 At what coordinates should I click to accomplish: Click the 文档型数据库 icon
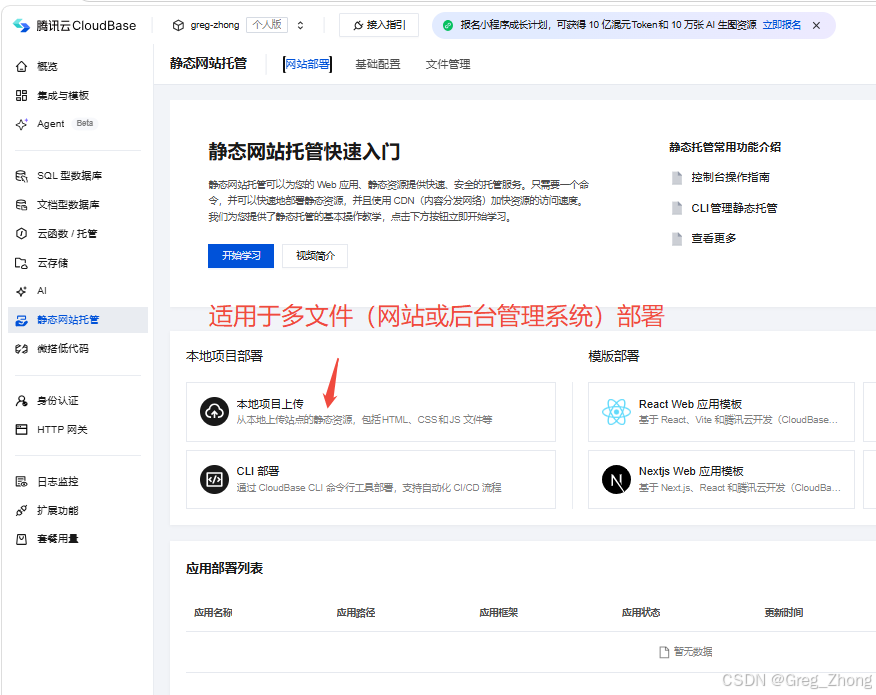[x=21, y=205]
